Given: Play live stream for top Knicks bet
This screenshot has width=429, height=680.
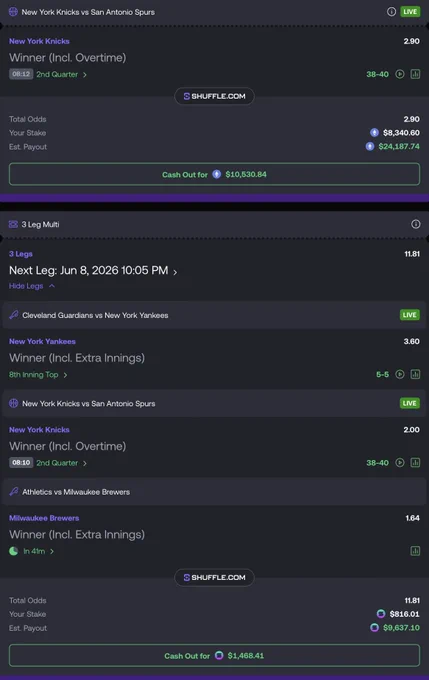Looking at the screenshot, I should click(400, 74).
